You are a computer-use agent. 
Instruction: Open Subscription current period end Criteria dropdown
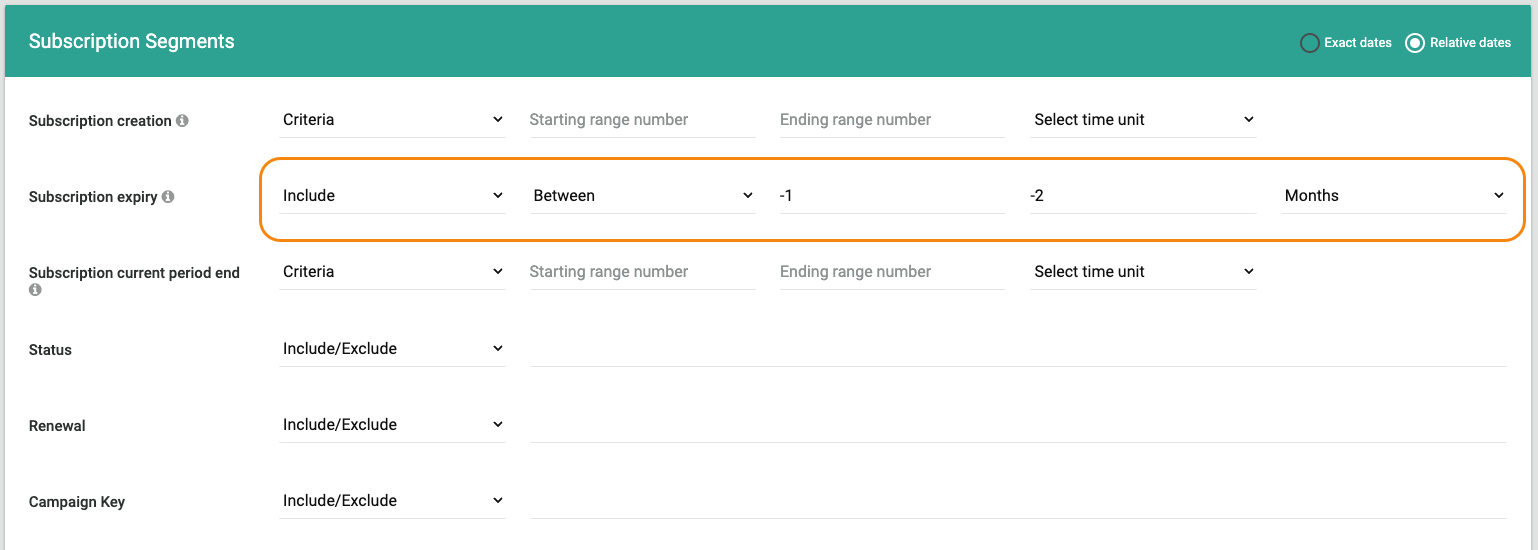coord(392,272)
